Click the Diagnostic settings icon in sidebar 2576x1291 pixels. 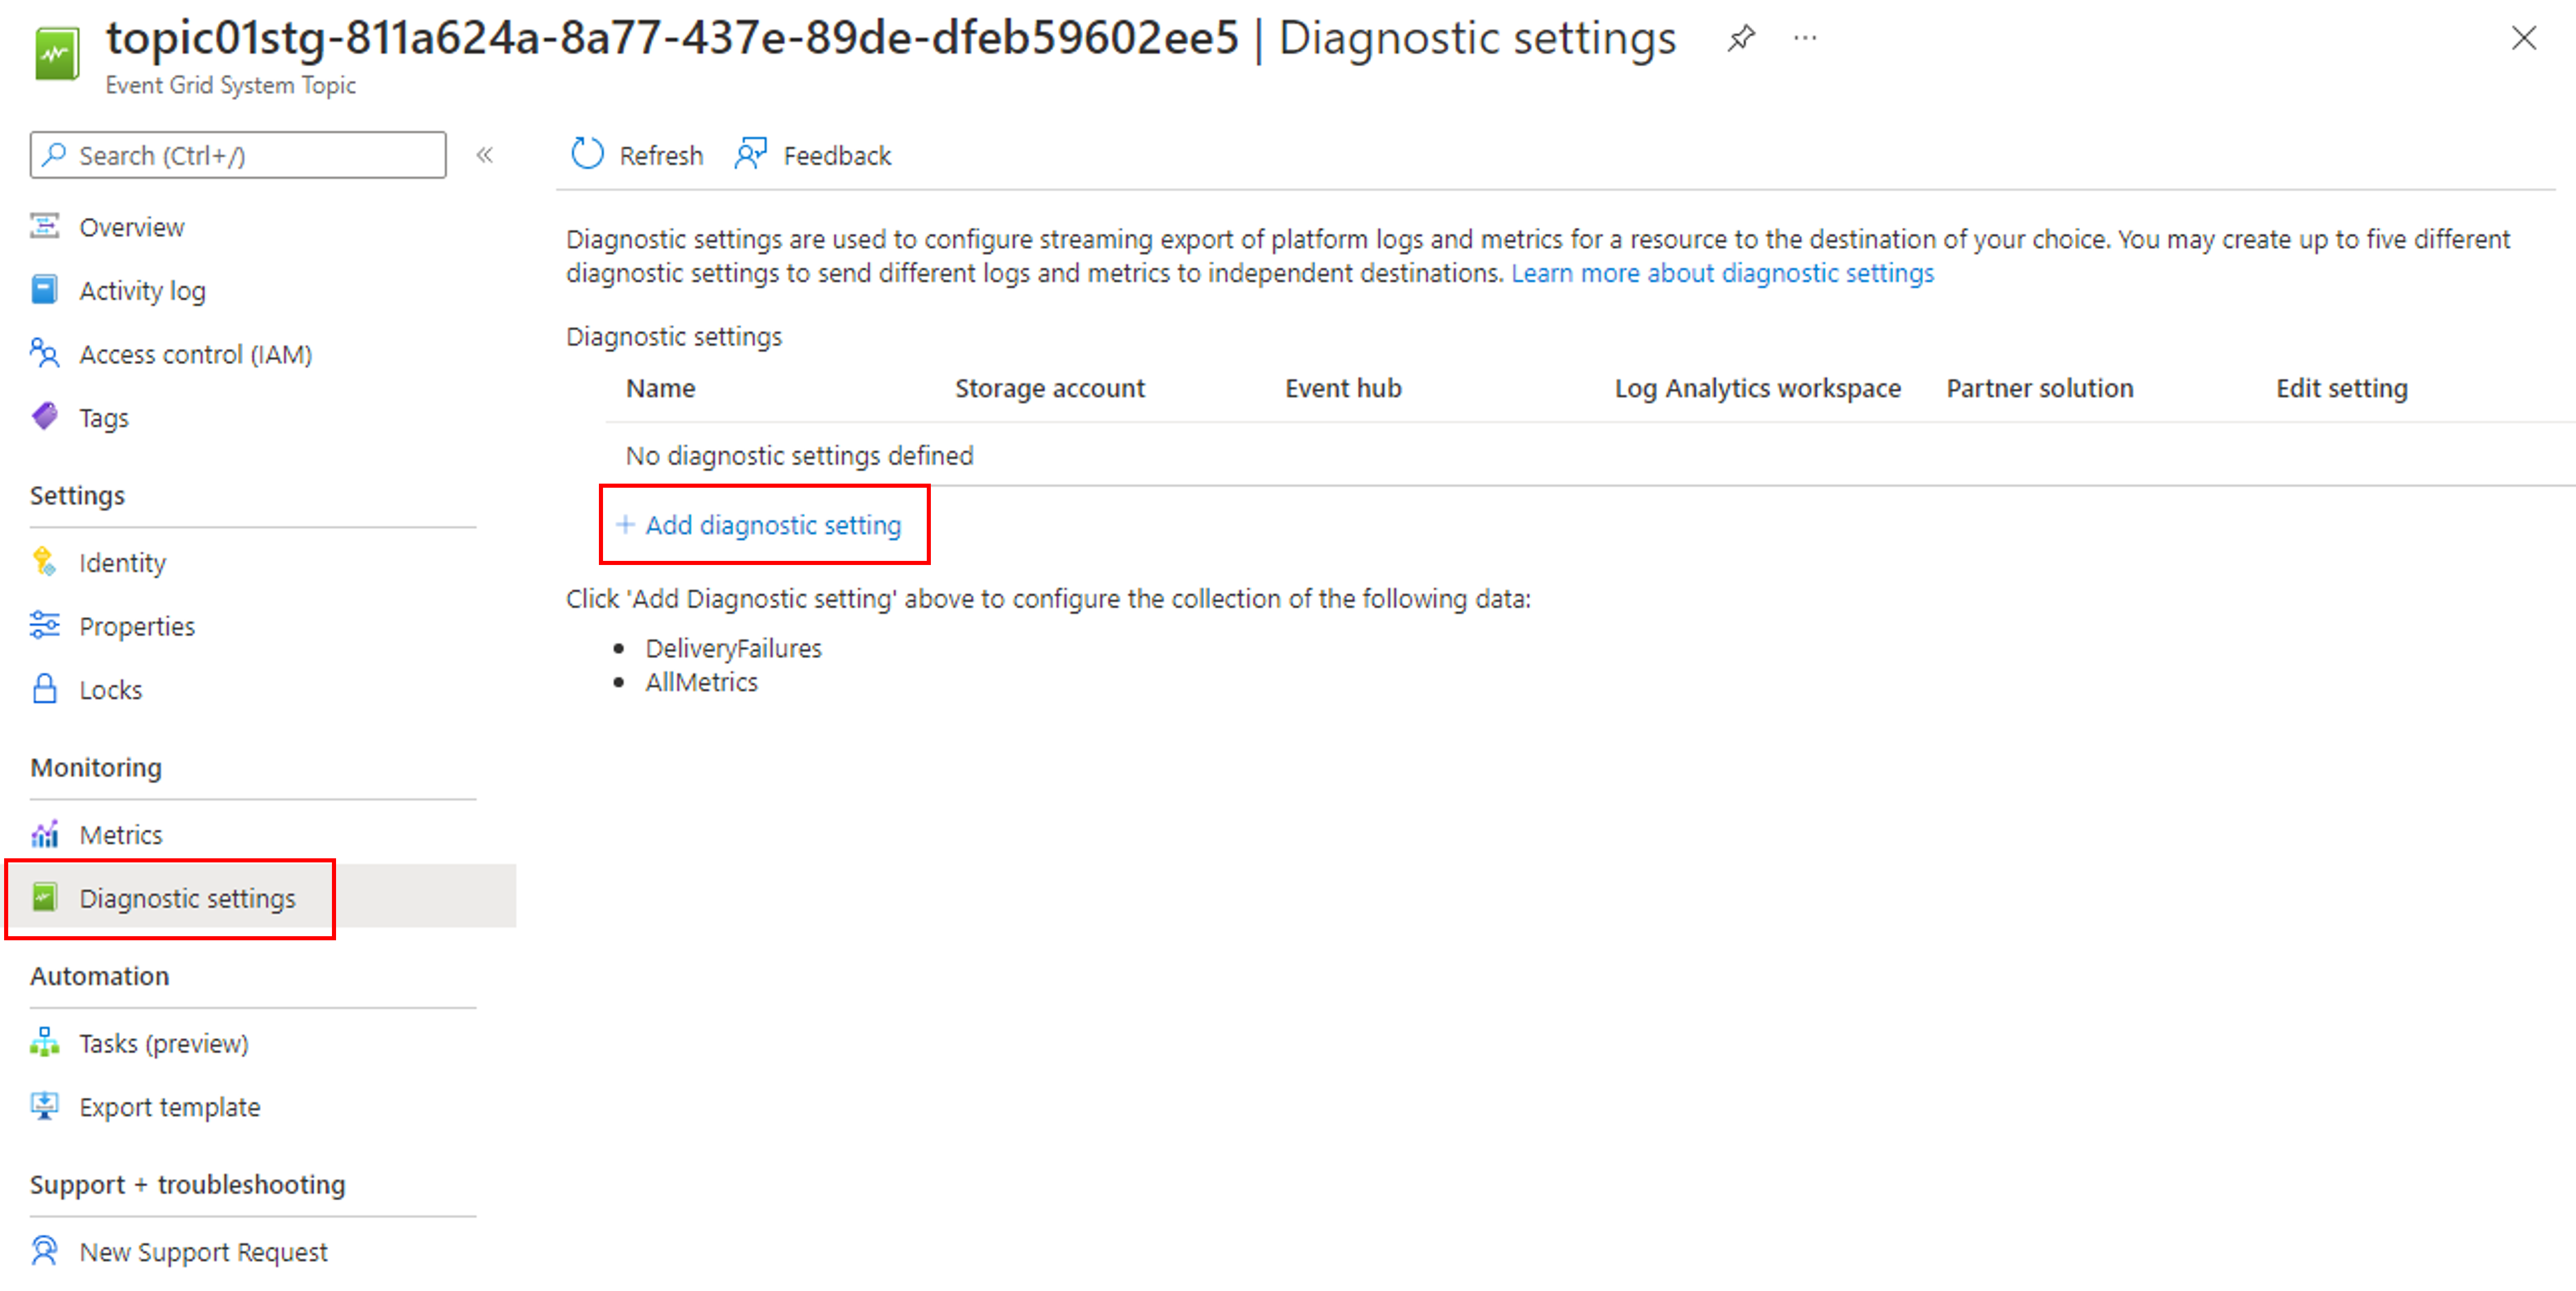44,899
